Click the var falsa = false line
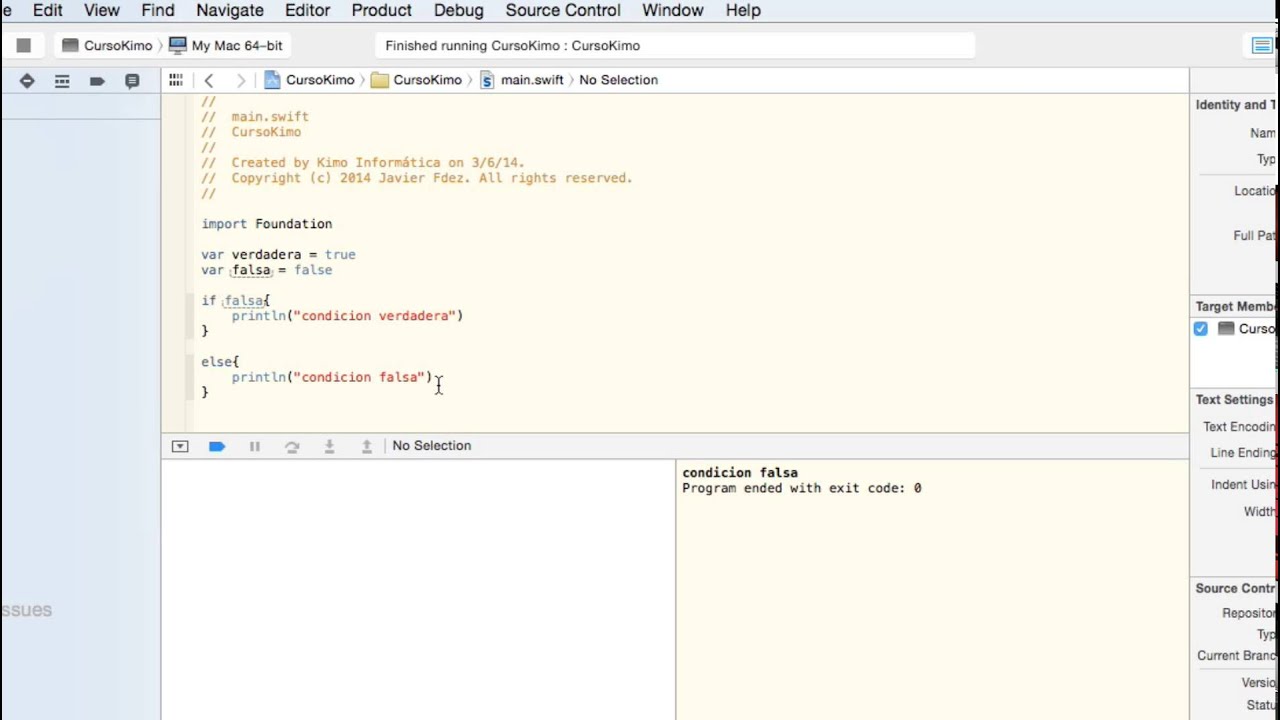The image size is (1280, 720). [x=267, y=270]
